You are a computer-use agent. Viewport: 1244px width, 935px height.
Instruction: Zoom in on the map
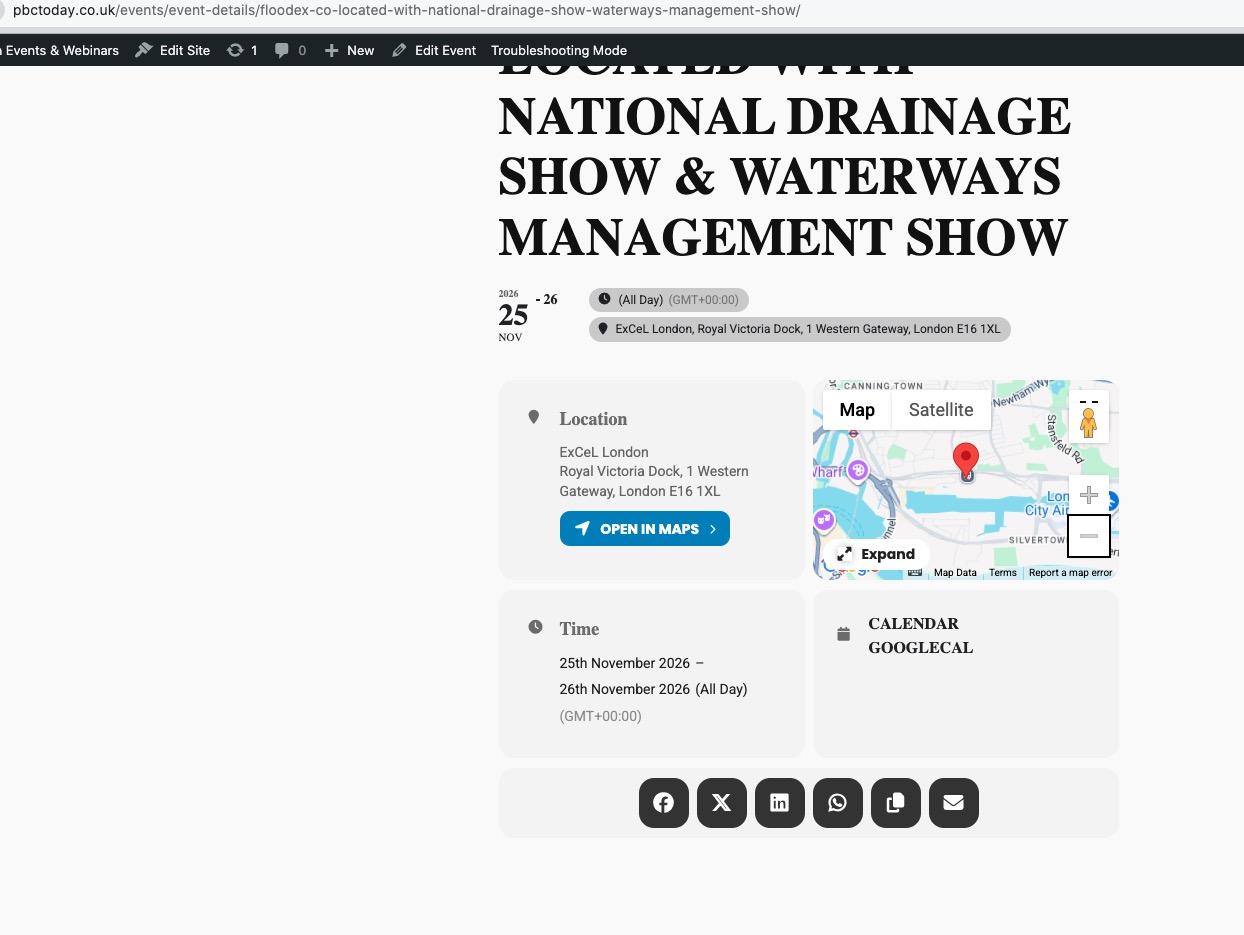pyautogui.click(x=1089, y=495)
